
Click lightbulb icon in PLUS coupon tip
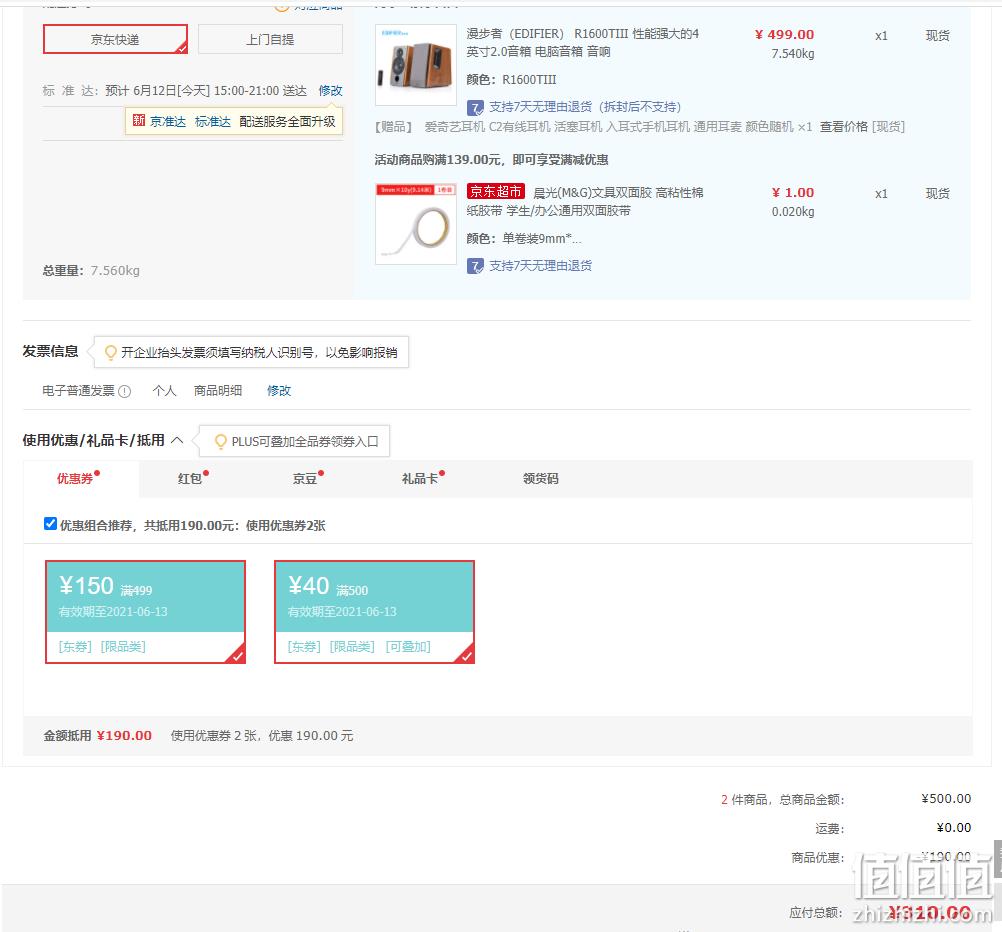(221, 442)
